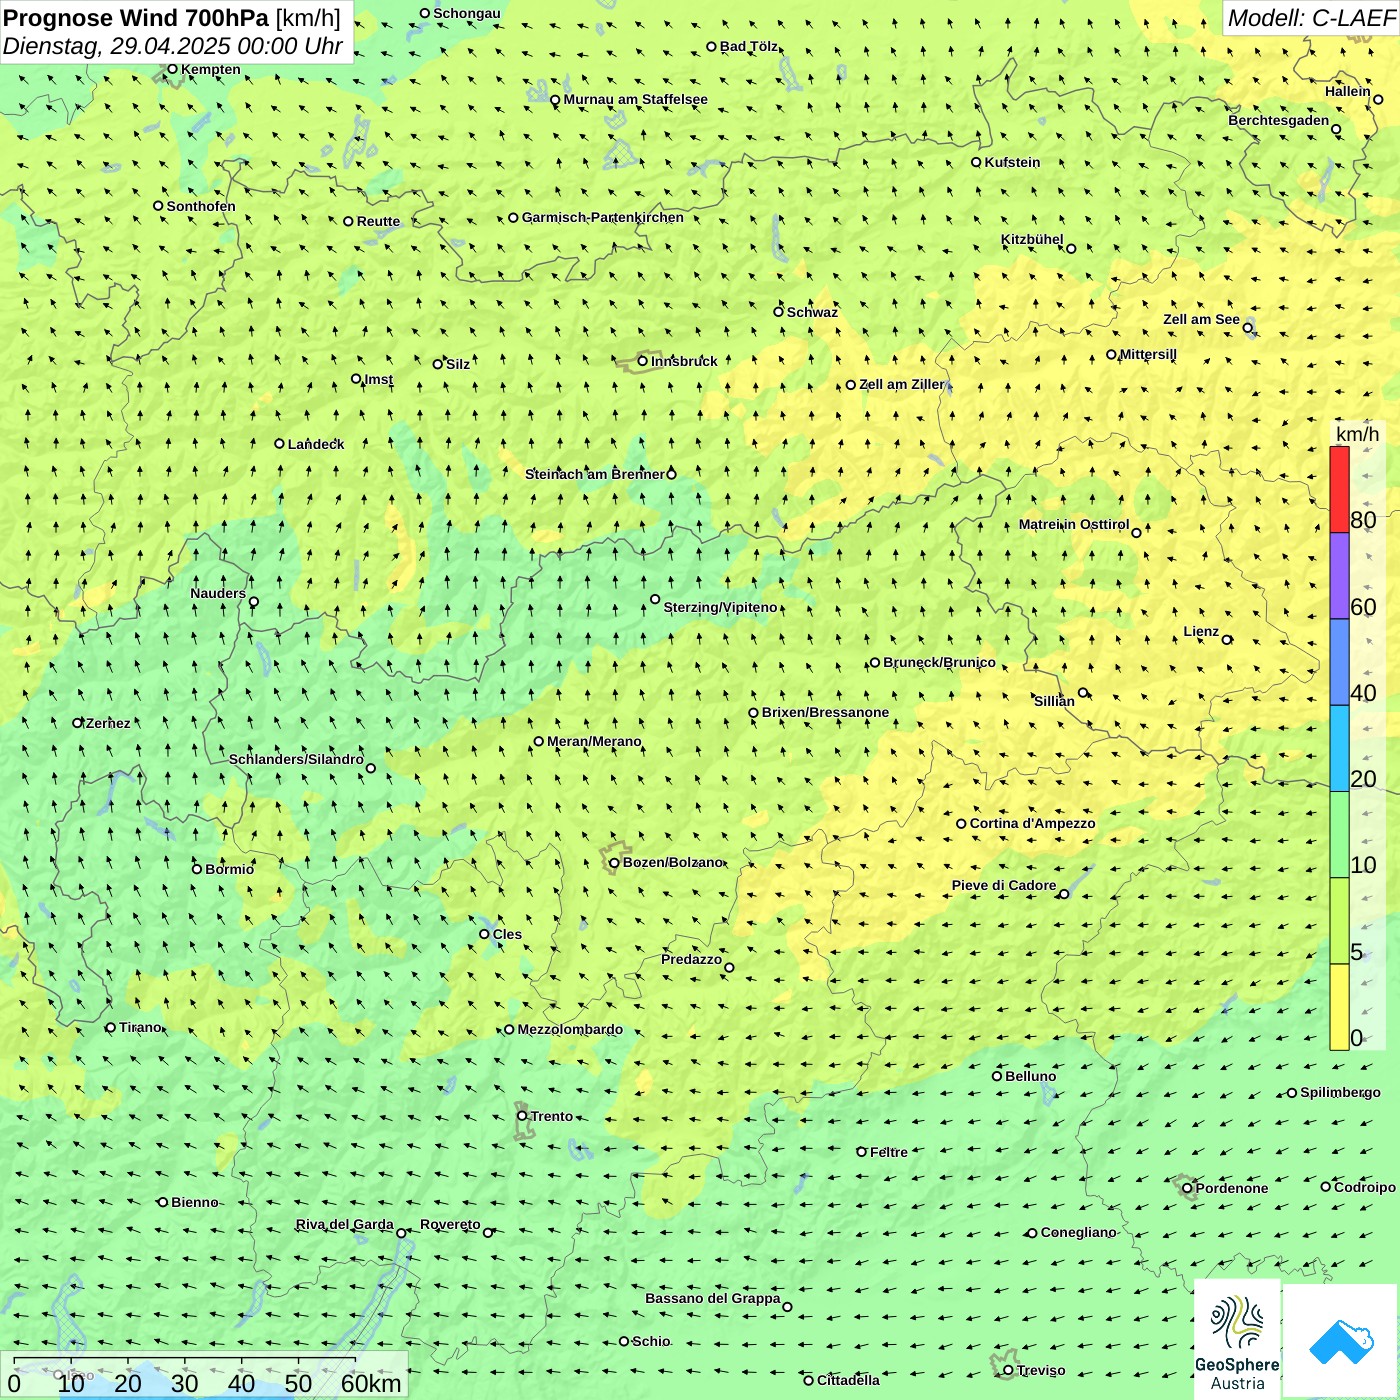This screenshot has height=1400, width=1400.
Task: Click the Berchtesgaden city label
Action: 1279,120
